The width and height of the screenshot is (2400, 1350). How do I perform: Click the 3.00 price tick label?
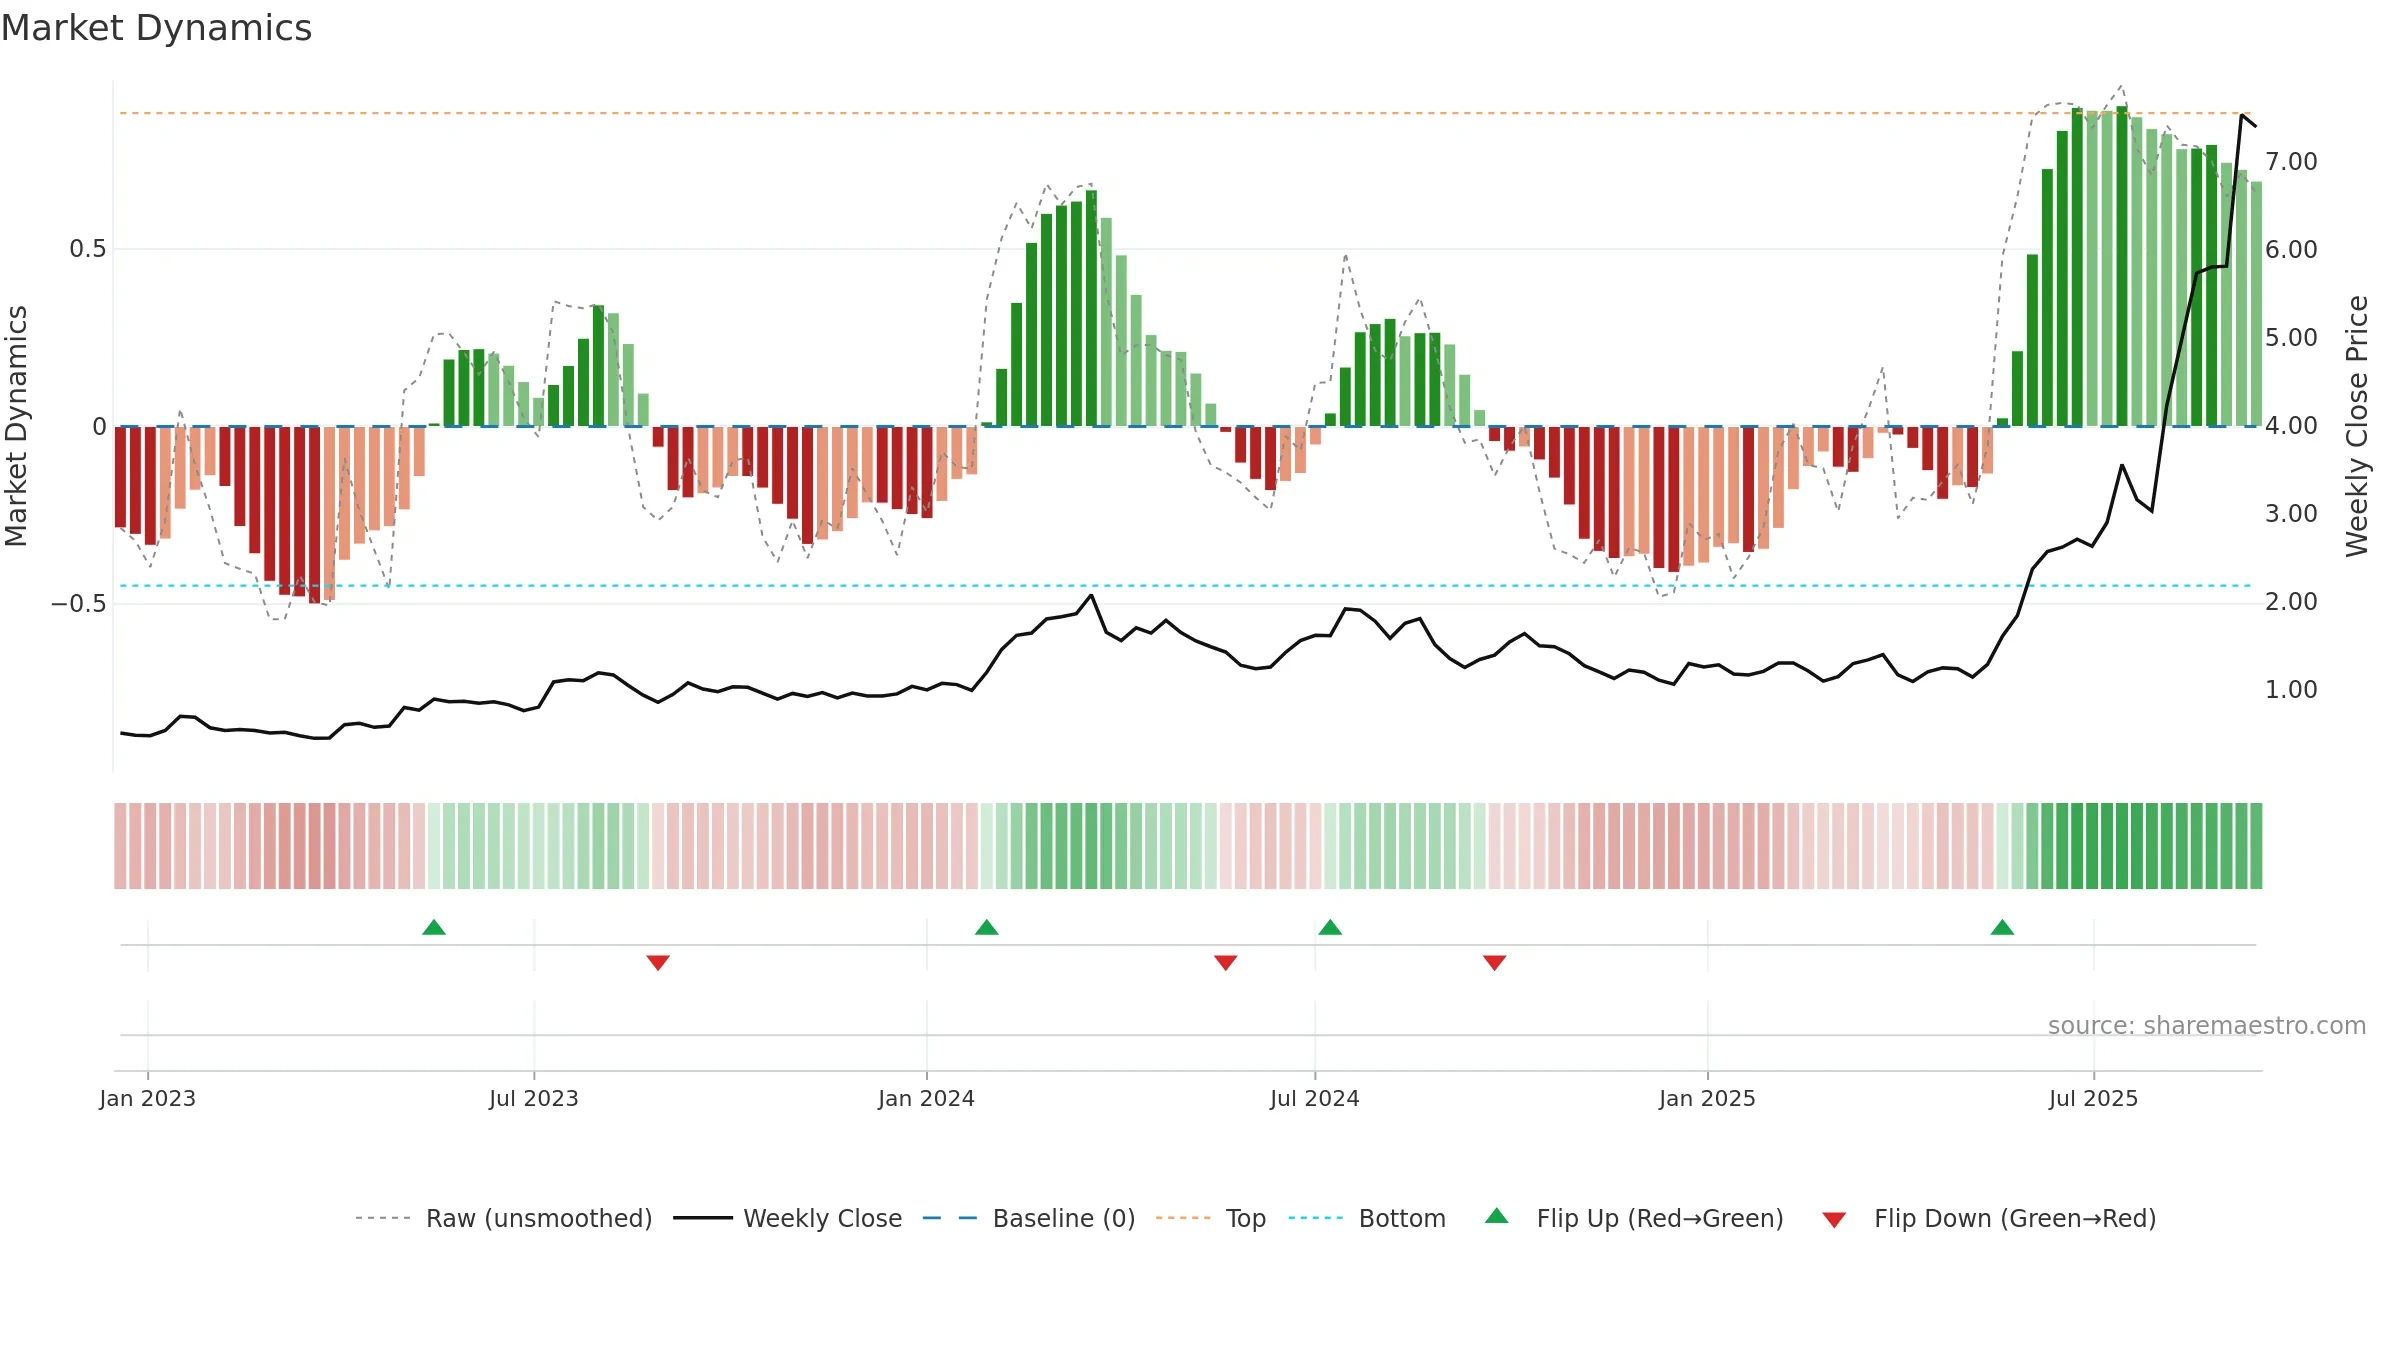coord(2291,513)
